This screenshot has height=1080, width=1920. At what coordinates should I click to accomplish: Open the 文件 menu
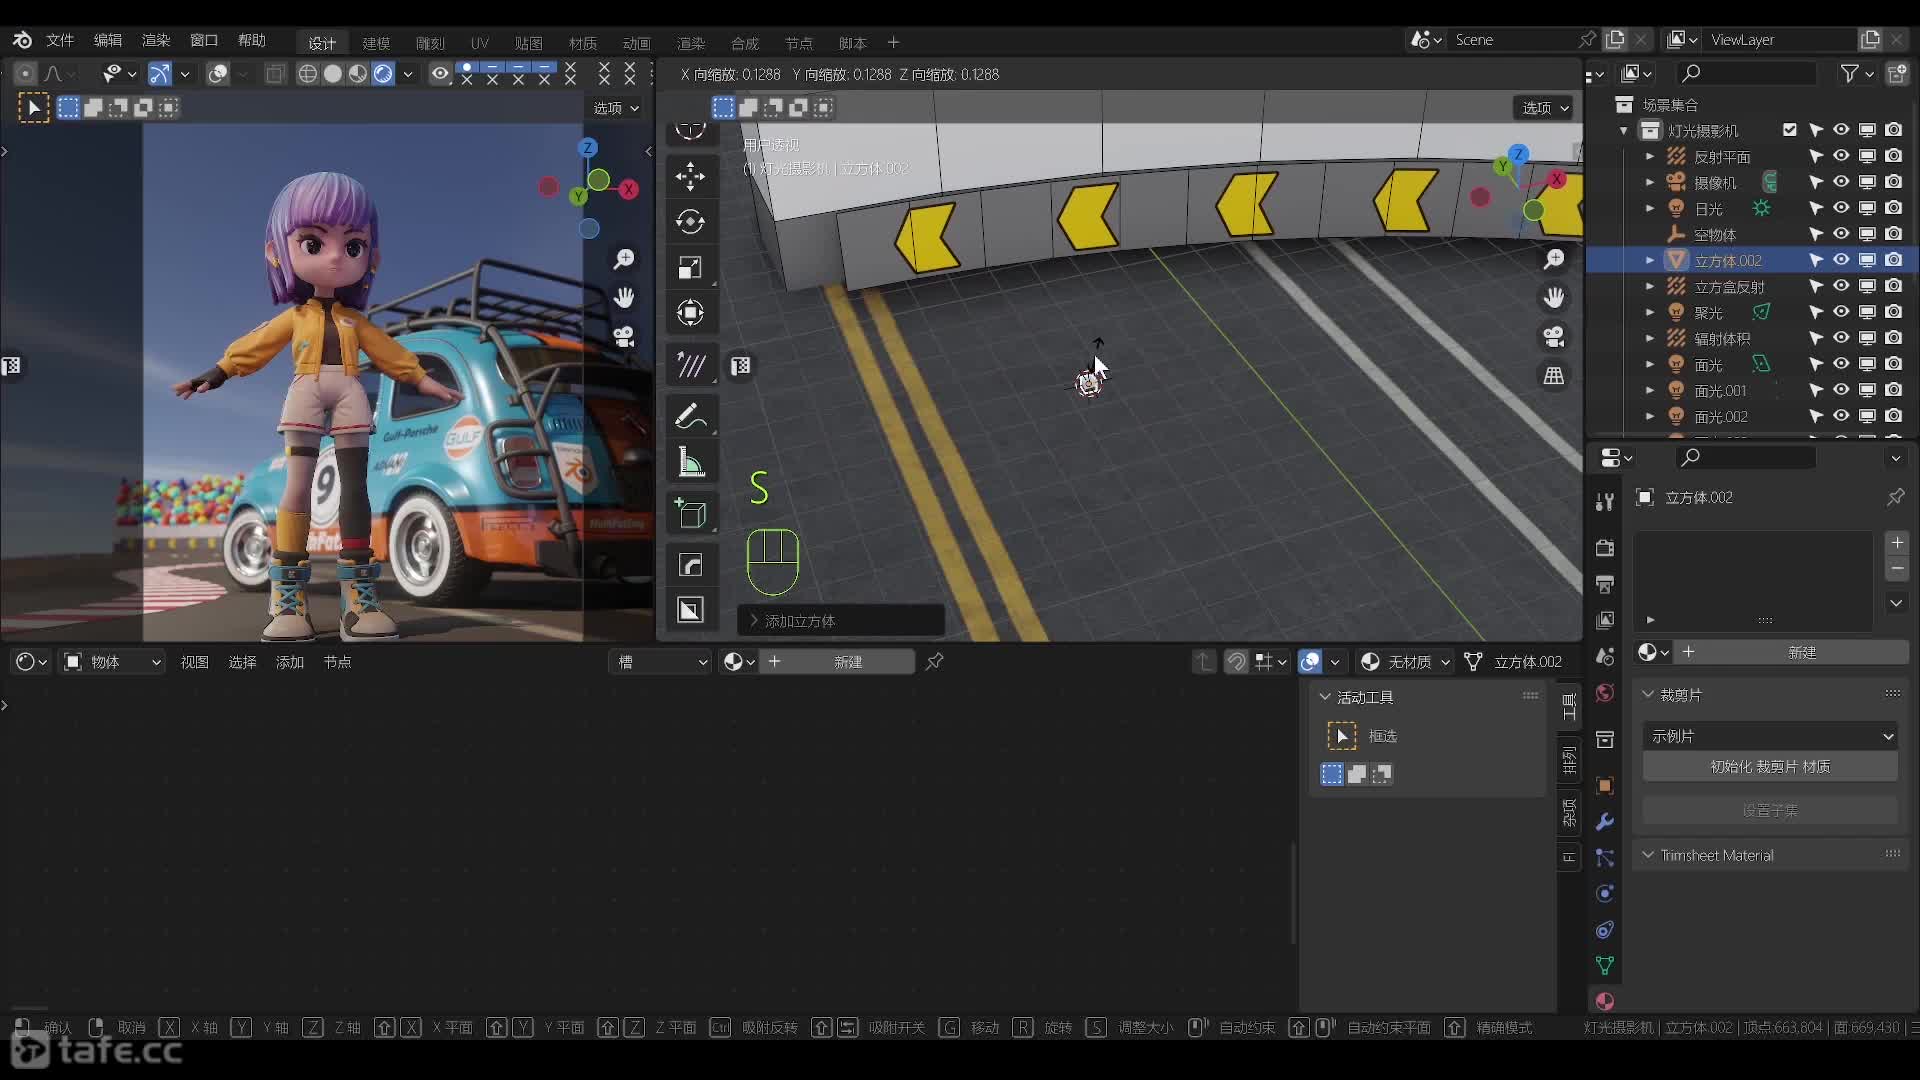pos(60,40)
